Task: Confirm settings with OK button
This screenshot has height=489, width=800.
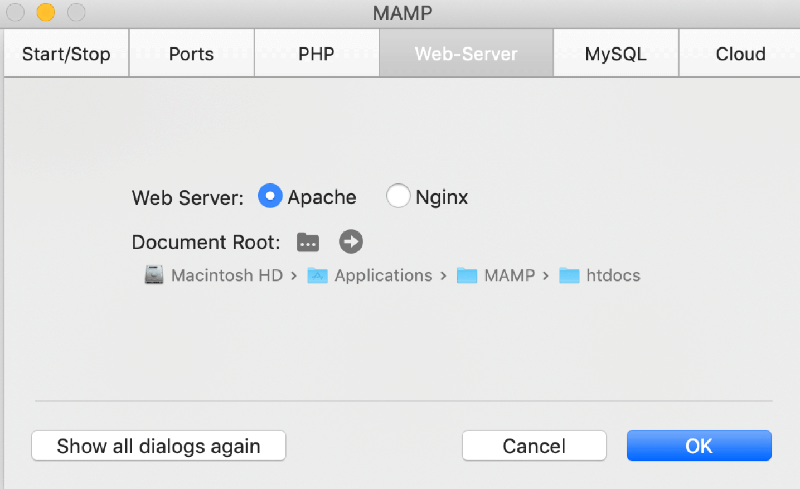Action: pyautogui.click(x=699, y=446)
